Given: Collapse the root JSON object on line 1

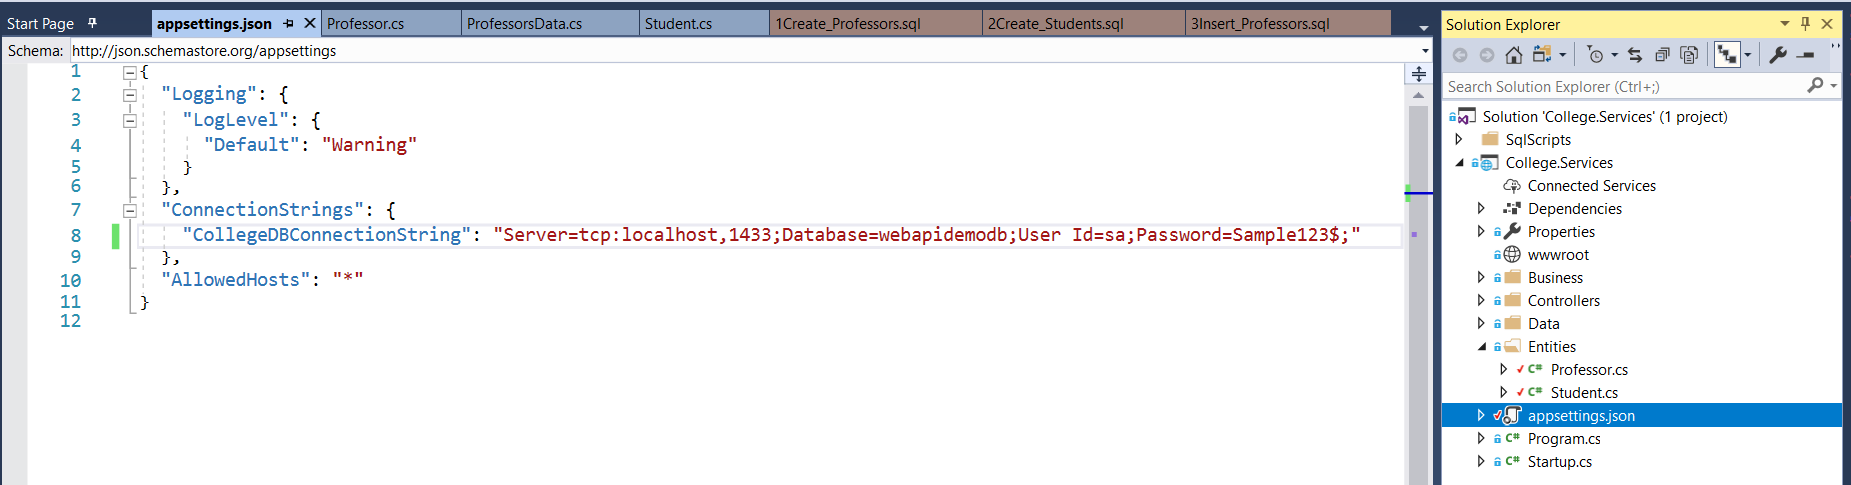Looking at the screenshot, I should coord(129,72).
